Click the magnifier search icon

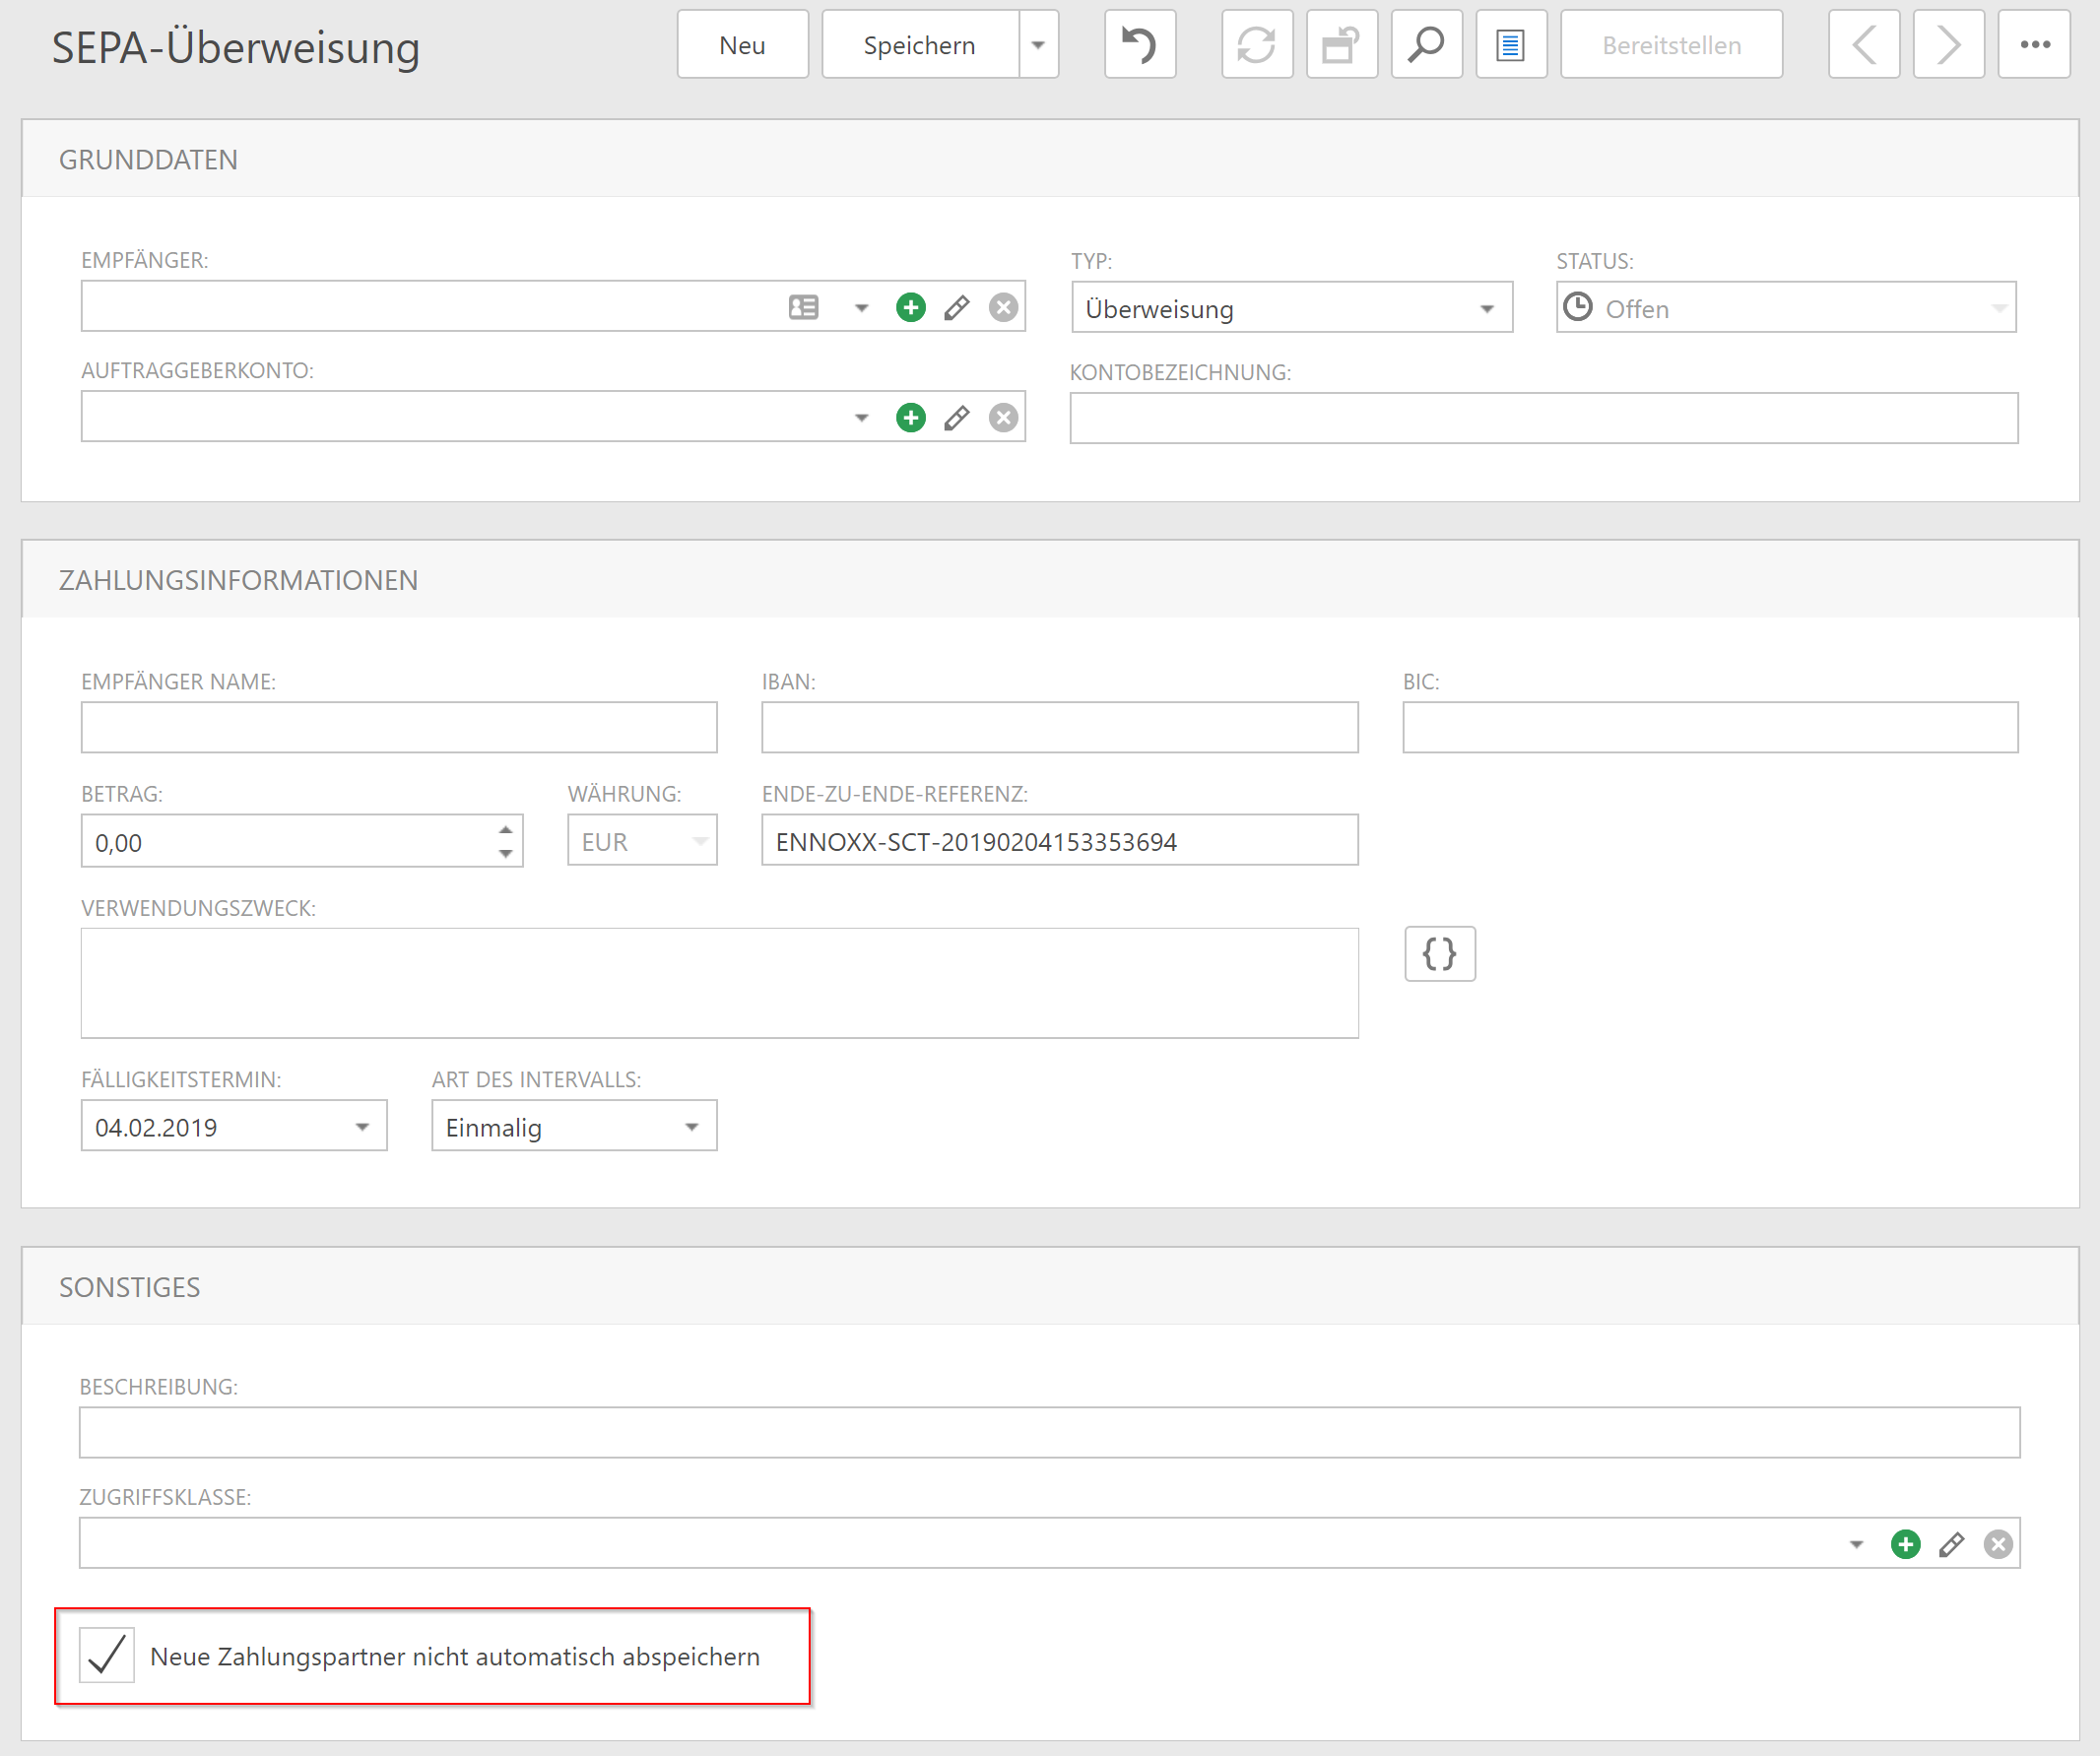coord(1426,45)
